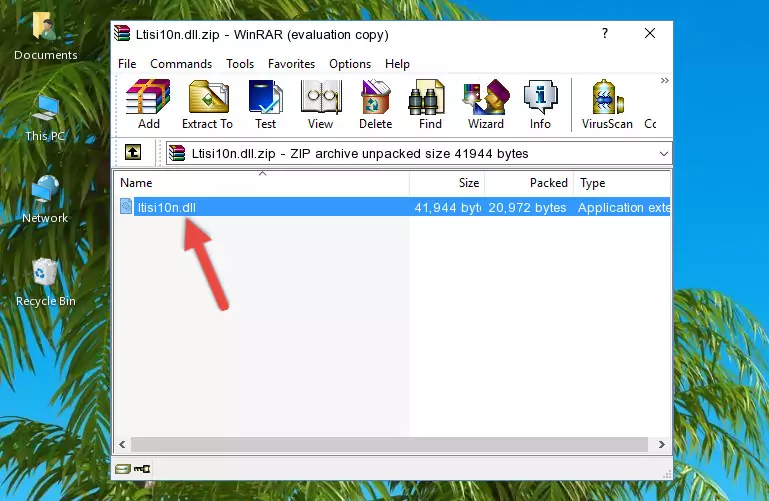
Task: Sort by the Name column header
Action: (262, 183)
